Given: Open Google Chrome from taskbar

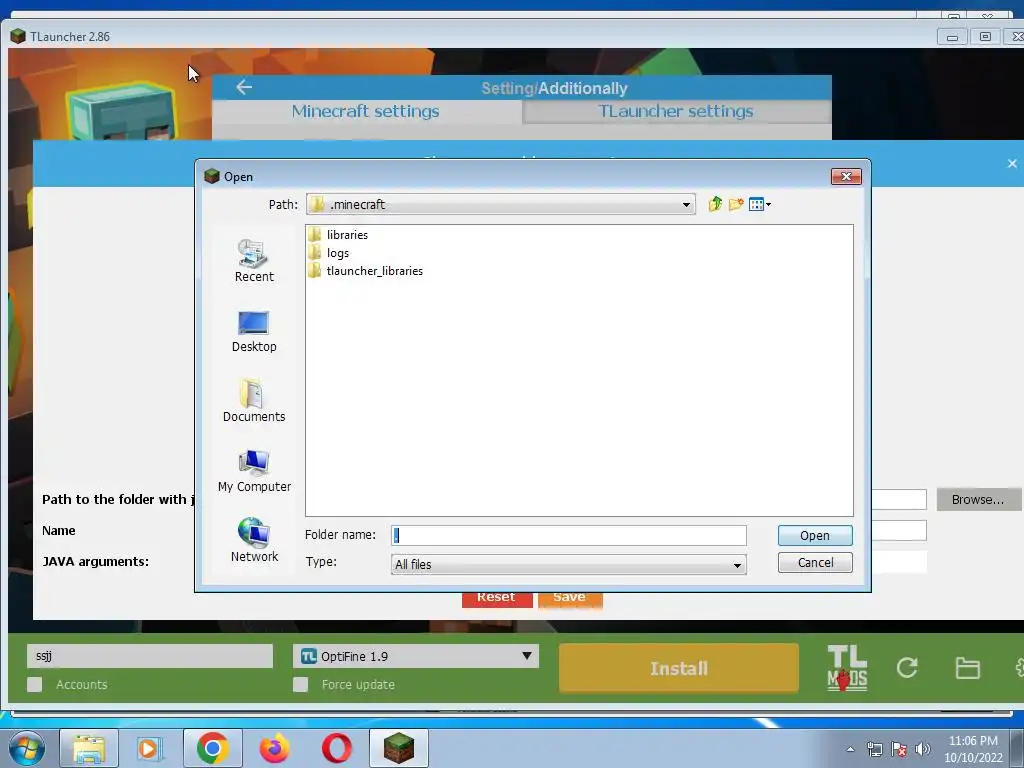Looking at the screenshot, I should click(212, 748).
